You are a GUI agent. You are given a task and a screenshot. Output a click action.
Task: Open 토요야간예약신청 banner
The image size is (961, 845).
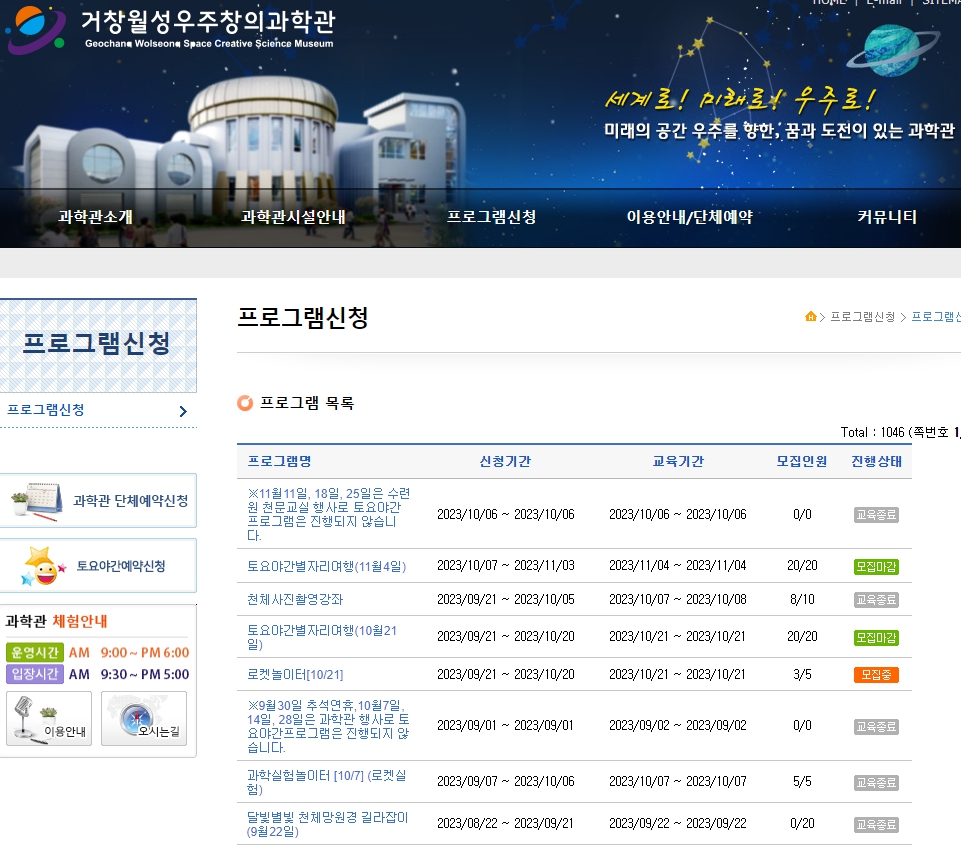pos(98,566)
